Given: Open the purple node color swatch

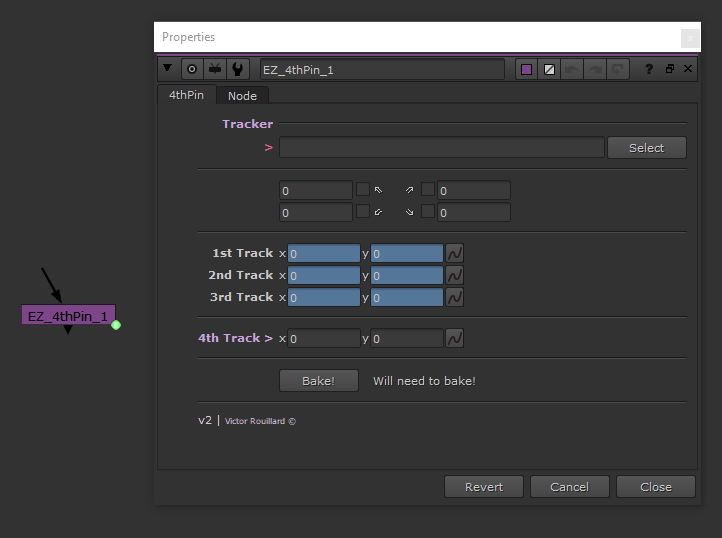Looking at the screenshot, I should click(x=527, y=69).
